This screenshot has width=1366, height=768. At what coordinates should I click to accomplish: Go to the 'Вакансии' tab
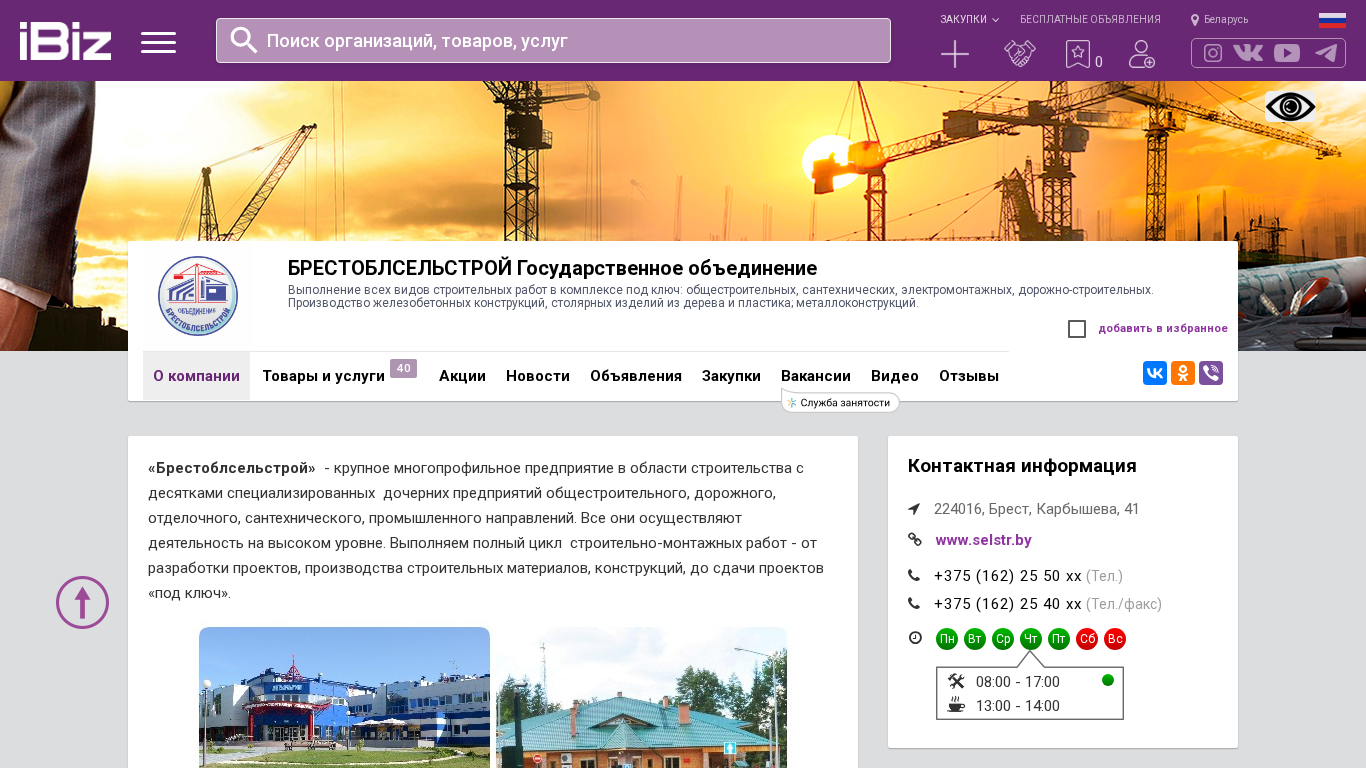pyautogui.click(x=816, y=376)
